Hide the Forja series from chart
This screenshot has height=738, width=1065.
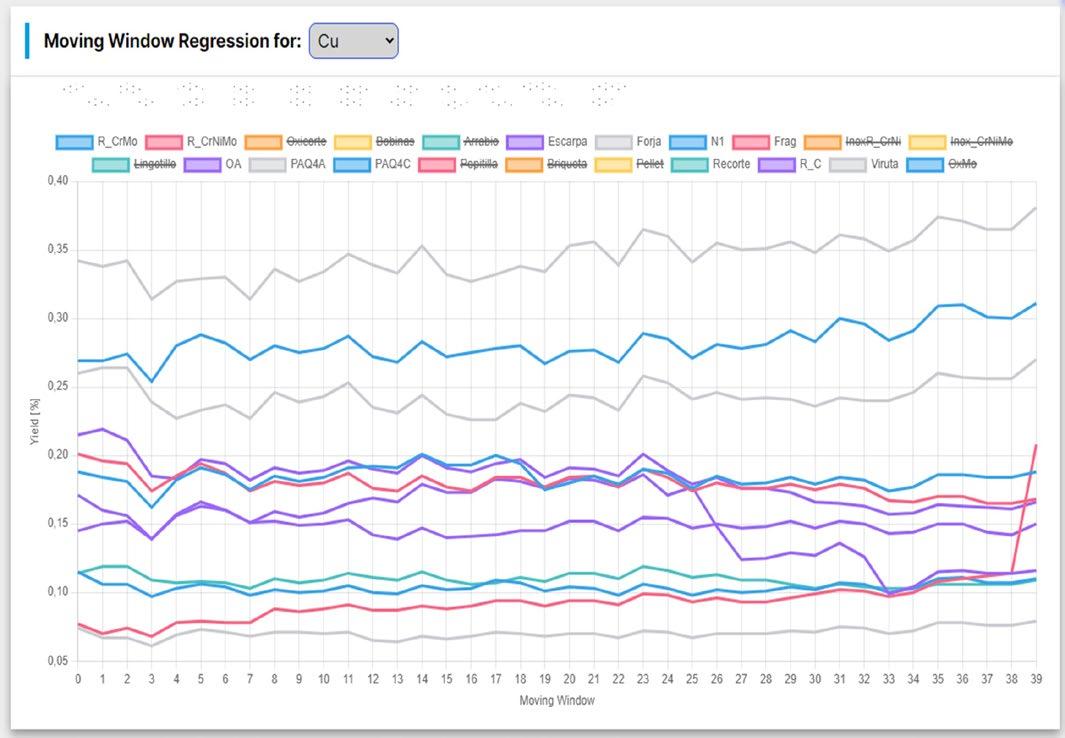(628, 142)
